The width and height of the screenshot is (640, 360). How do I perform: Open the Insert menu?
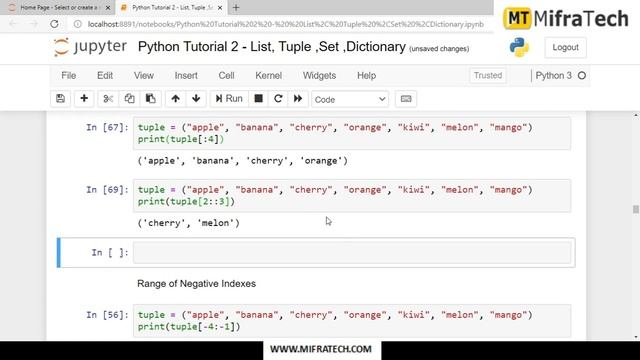coord(186,76)
